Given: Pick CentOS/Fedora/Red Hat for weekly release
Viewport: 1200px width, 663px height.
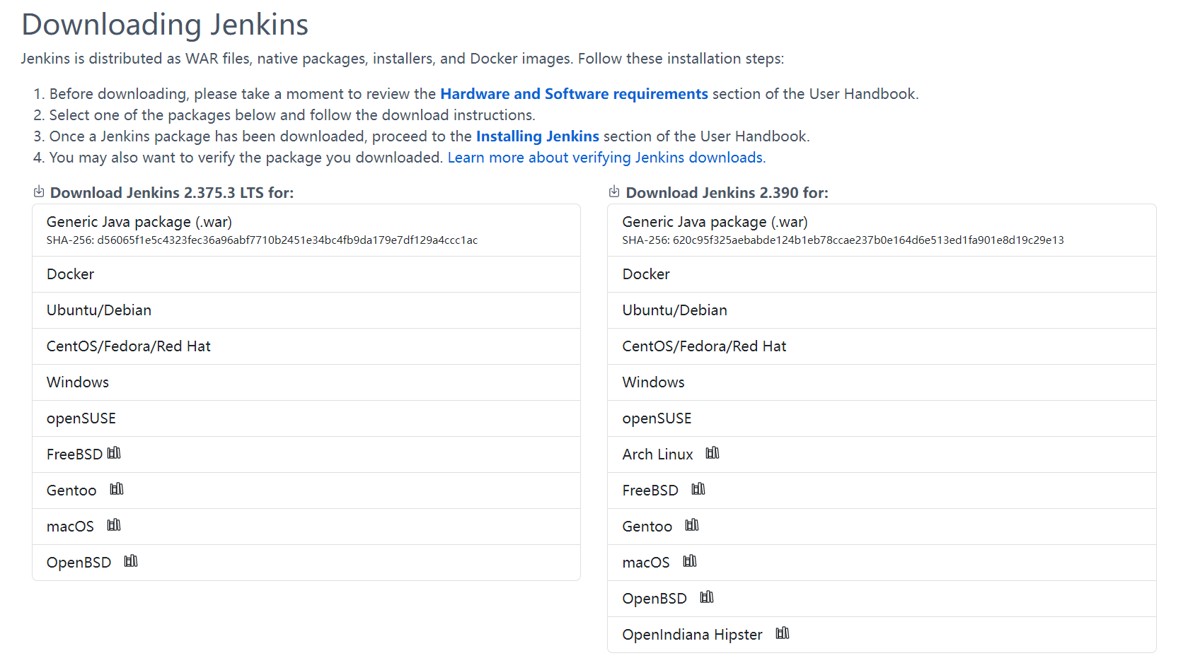Looking at the screenshot, I should (x=704, y=346).
